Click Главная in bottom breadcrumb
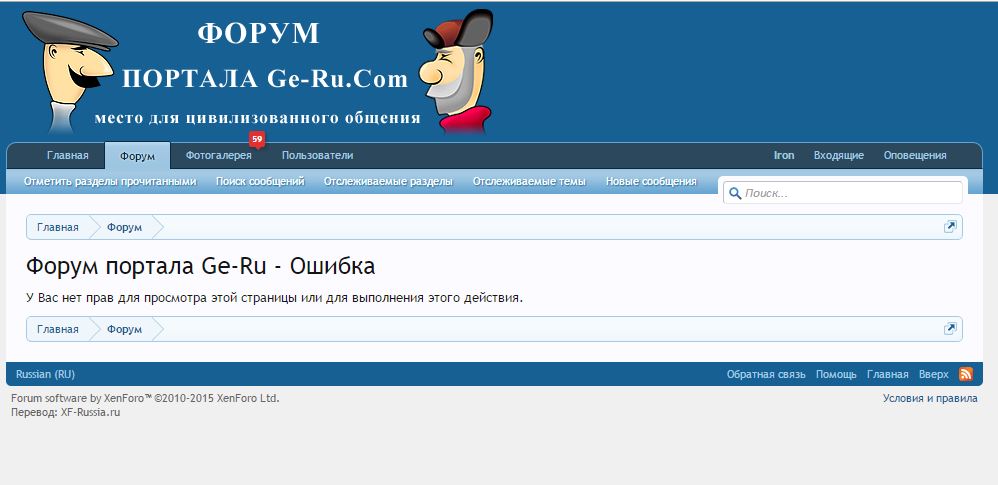Screen dimensions: 998x485 coord(58,329)
